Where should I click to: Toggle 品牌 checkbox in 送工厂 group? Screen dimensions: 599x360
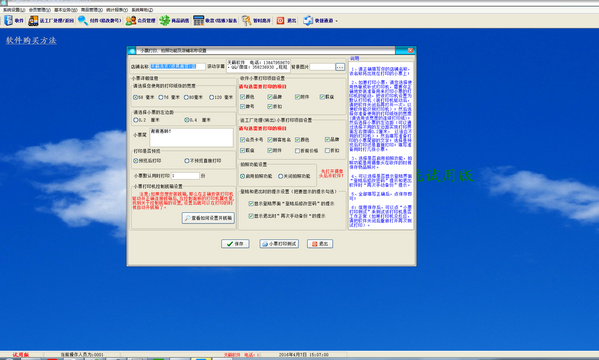point(327,139)
